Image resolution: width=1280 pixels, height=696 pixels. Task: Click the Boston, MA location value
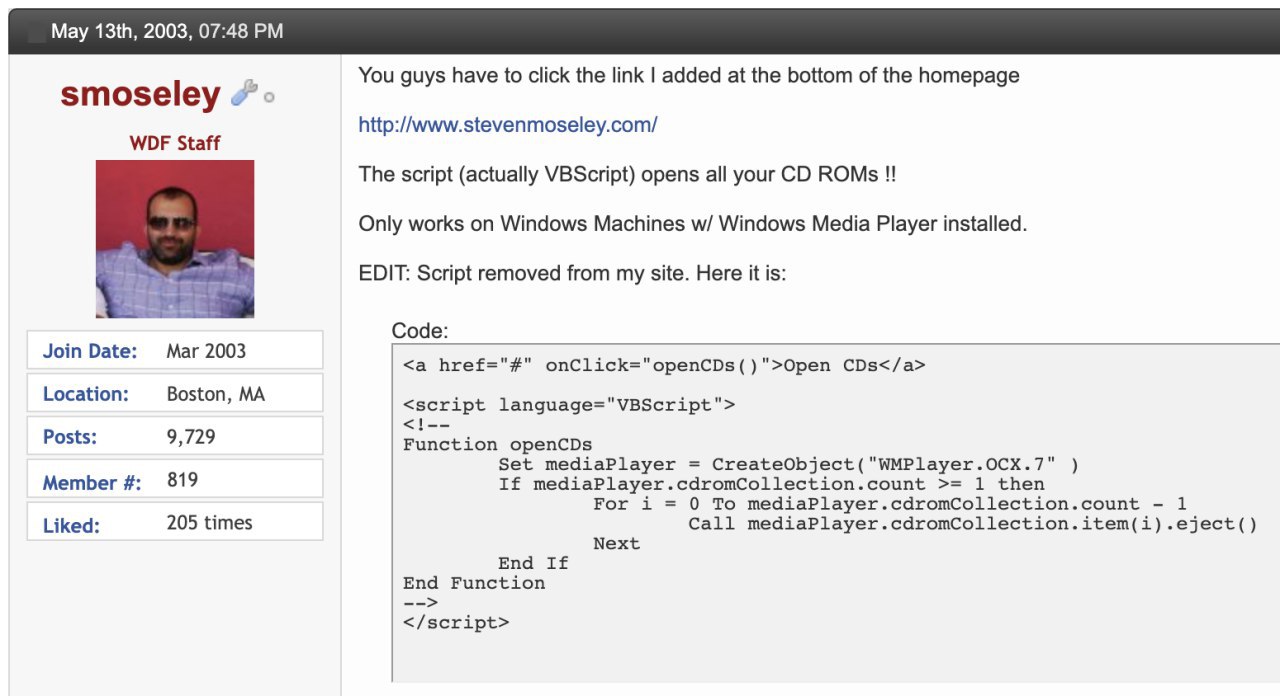point(216,394)
